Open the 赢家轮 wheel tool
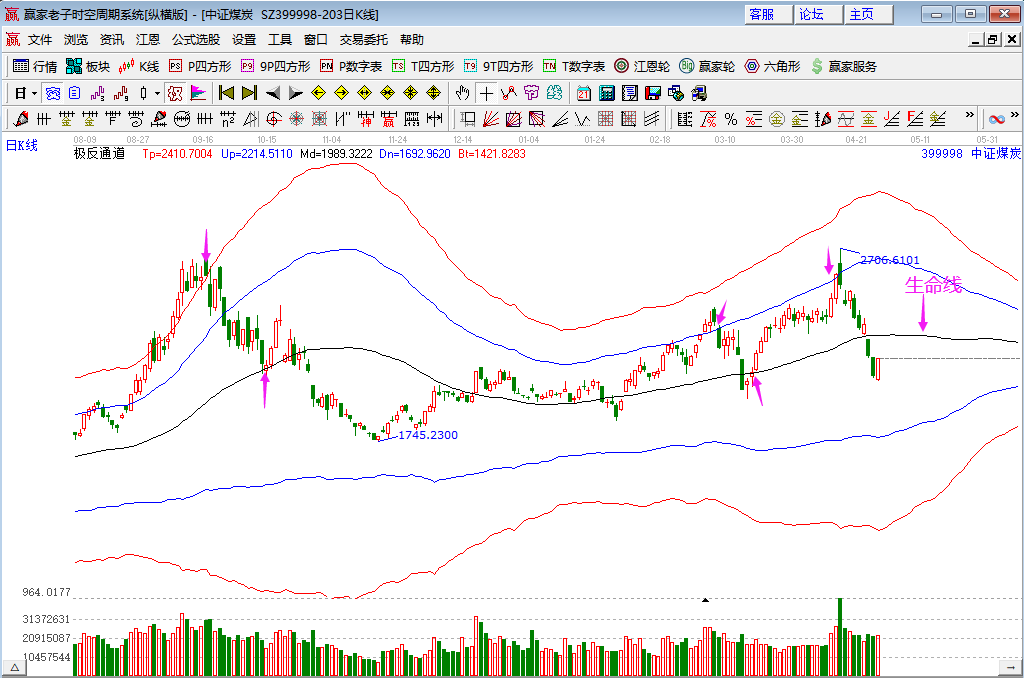This screenshot has width=1024, height=678. tap(707, 66)
